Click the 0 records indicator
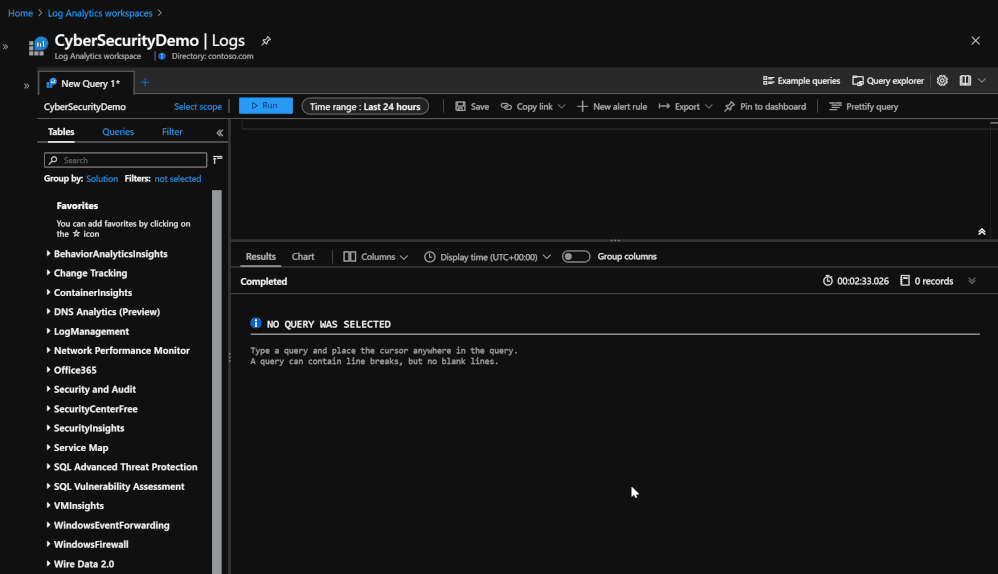 coord(927,281)
